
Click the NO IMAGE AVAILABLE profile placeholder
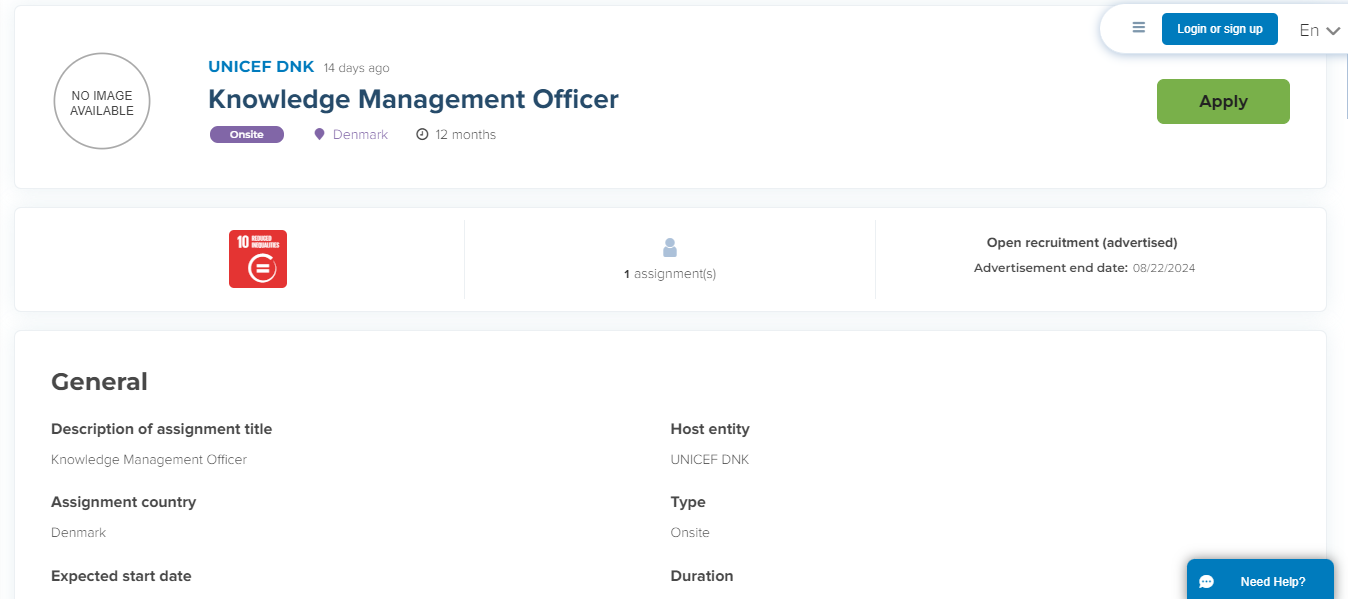[102, 102]
